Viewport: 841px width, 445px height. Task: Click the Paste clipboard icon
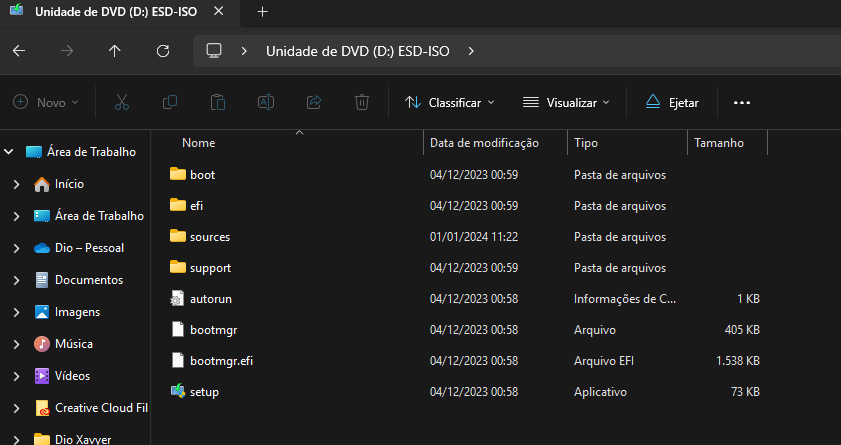(x=218, y=102)
